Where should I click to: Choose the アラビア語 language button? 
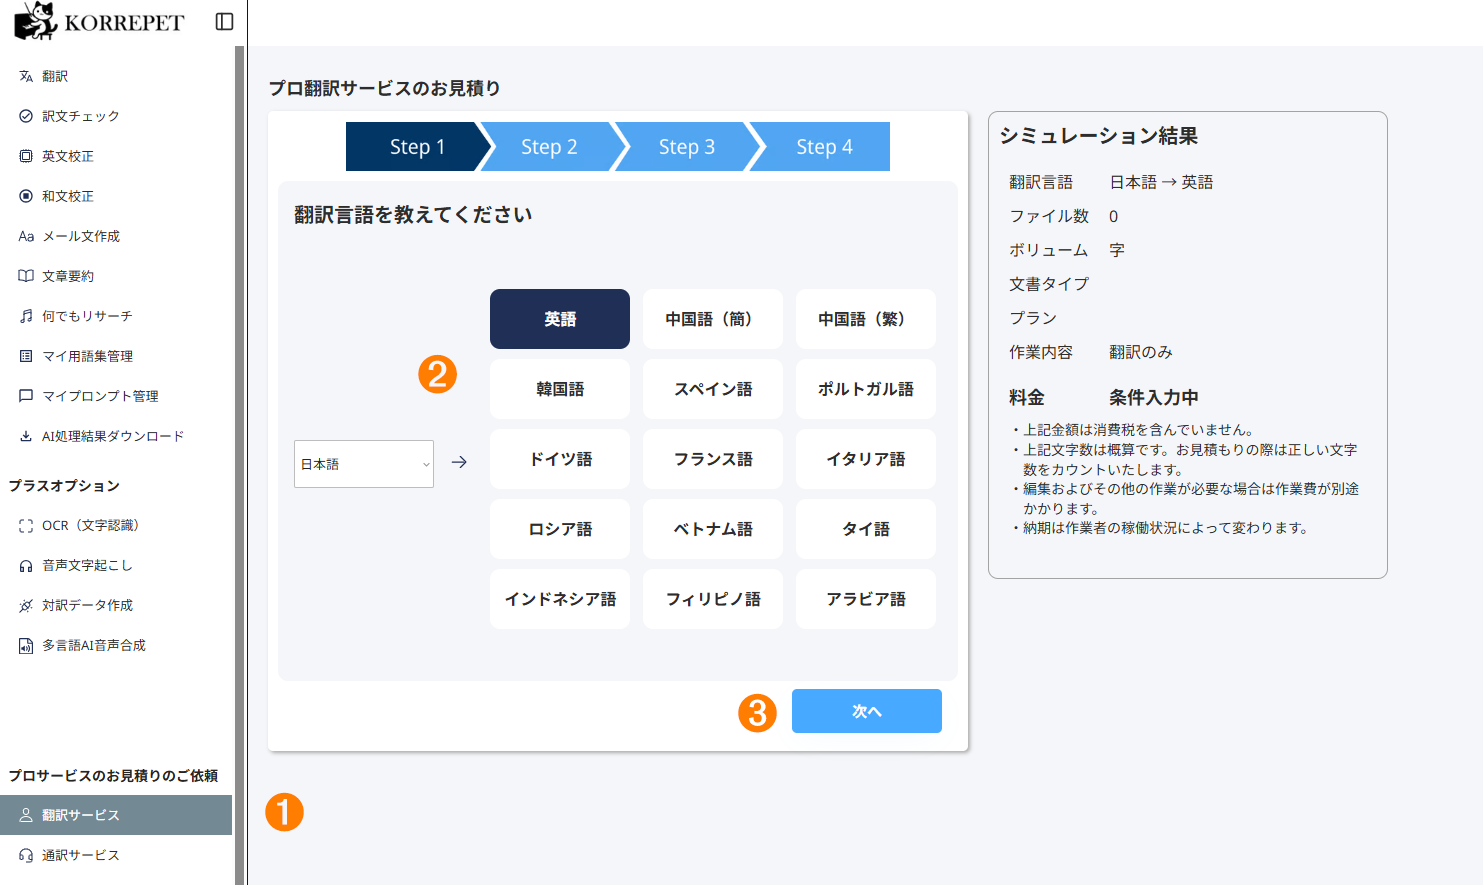(x=866, y=599)
